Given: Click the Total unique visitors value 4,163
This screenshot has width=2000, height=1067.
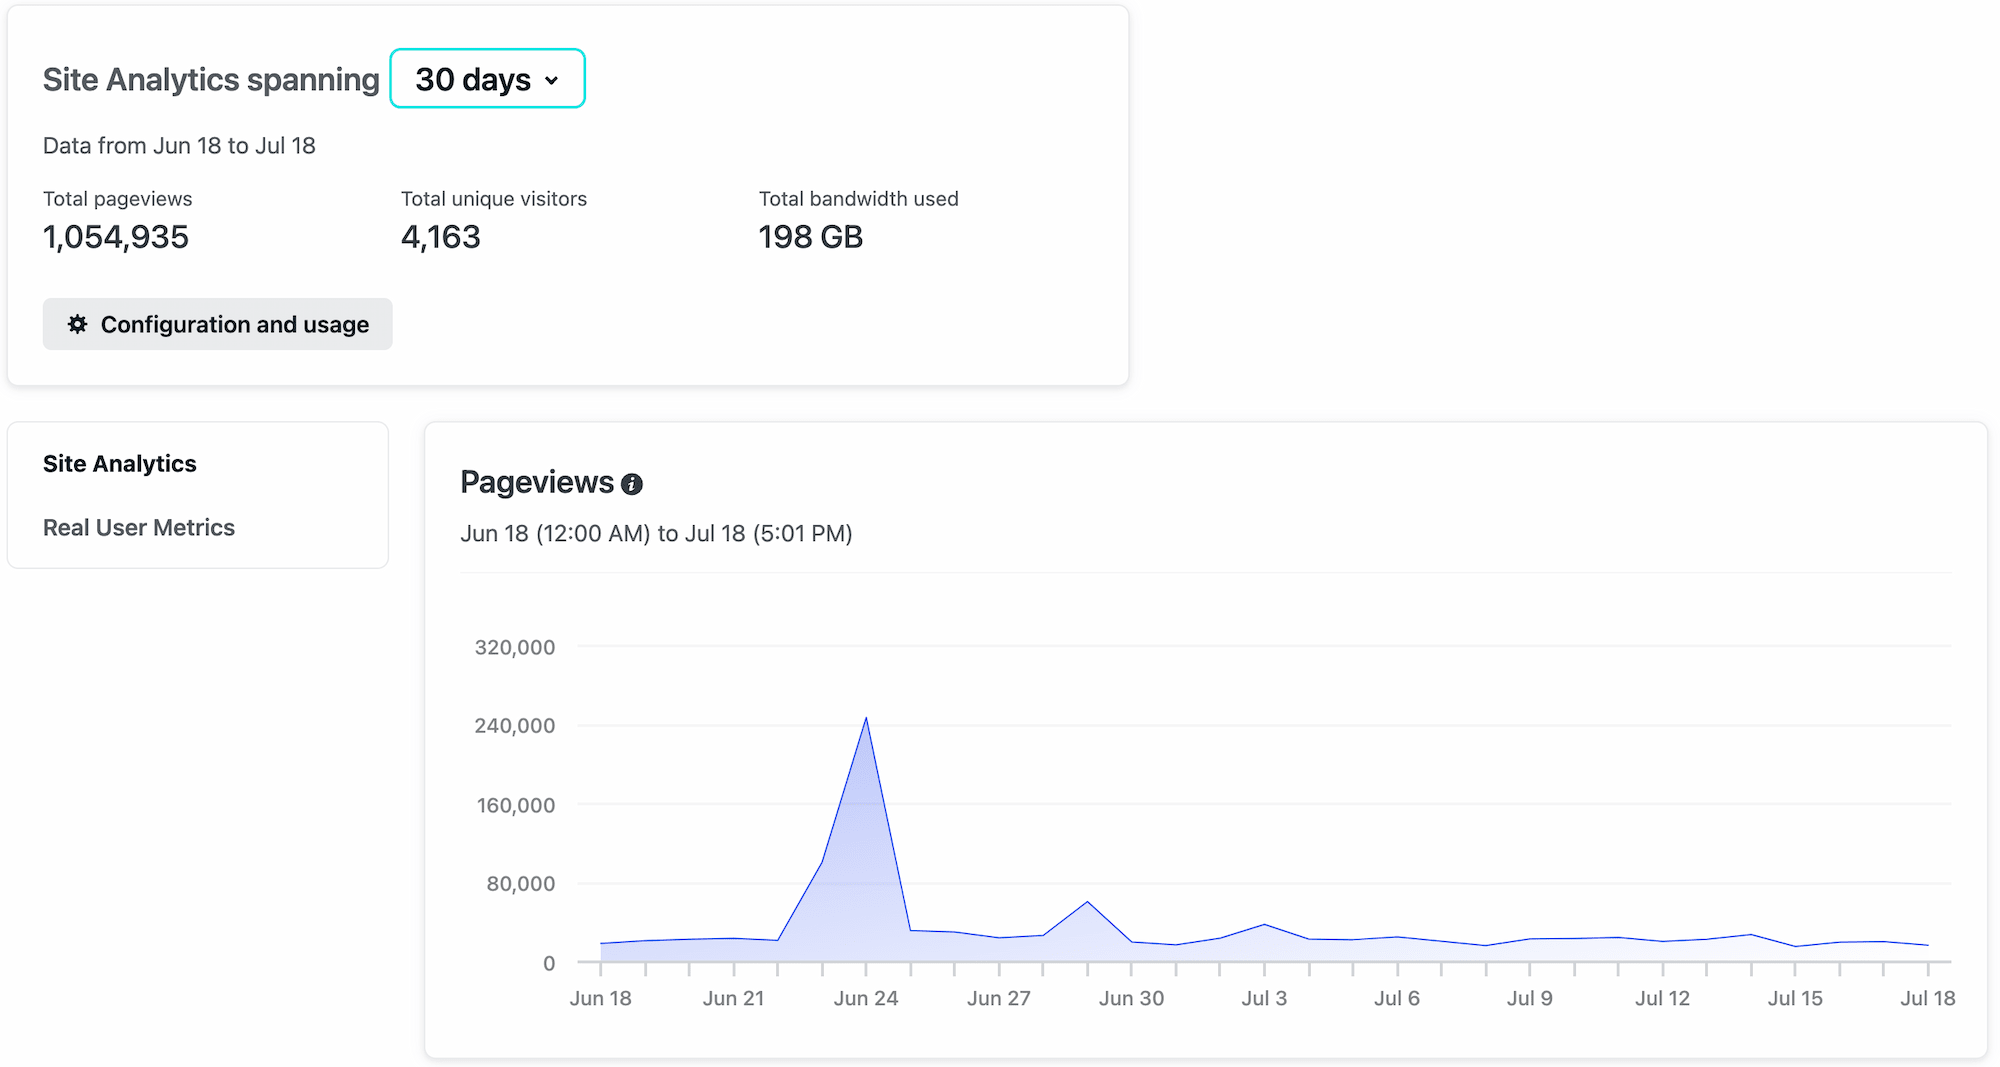Looking at the screenshot, I should pyautogui.click(x=441, y=237).
